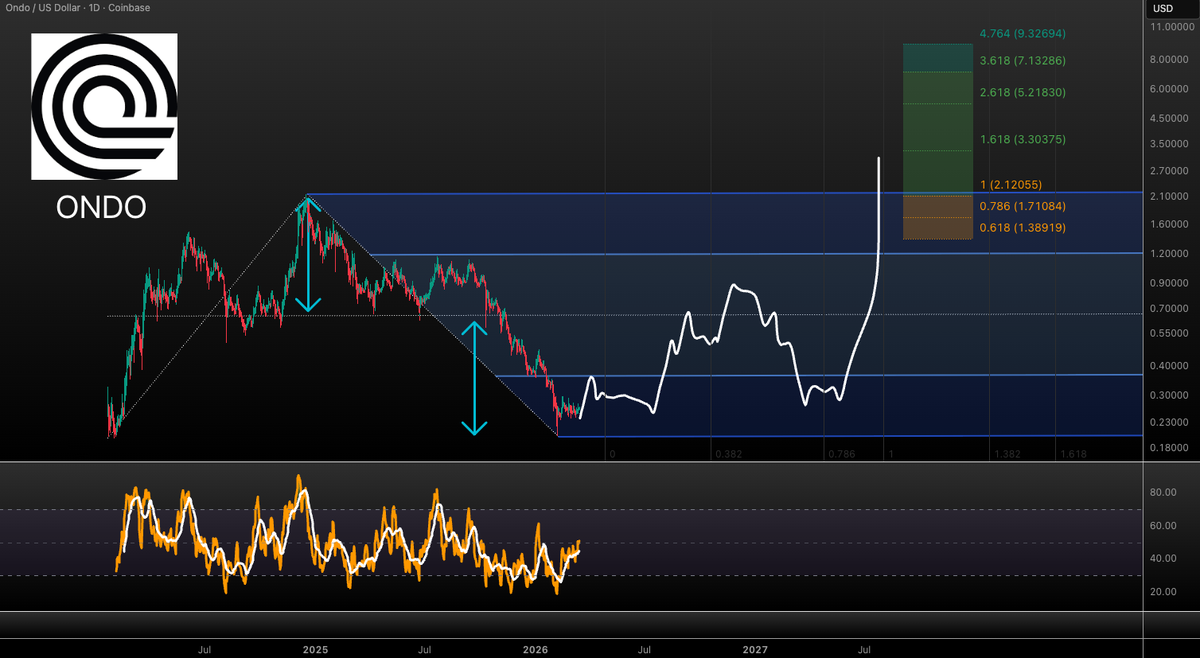Click the ONDO circular logo image
Screen dimensions: 1200x658
[104, 107]
